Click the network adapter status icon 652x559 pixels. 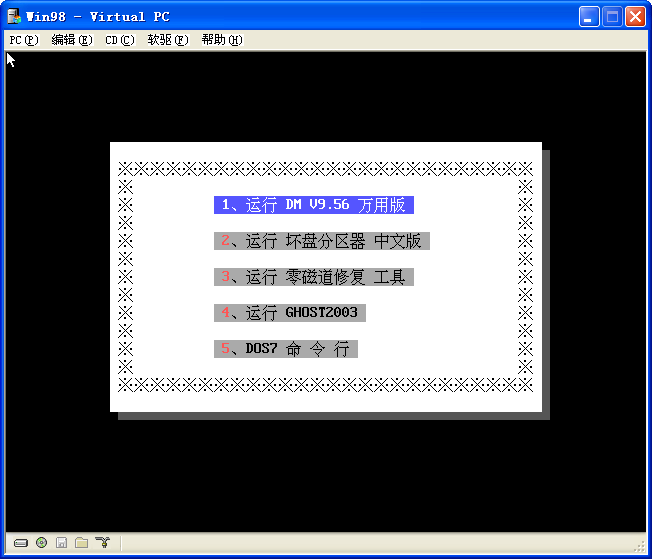[102, 542]
